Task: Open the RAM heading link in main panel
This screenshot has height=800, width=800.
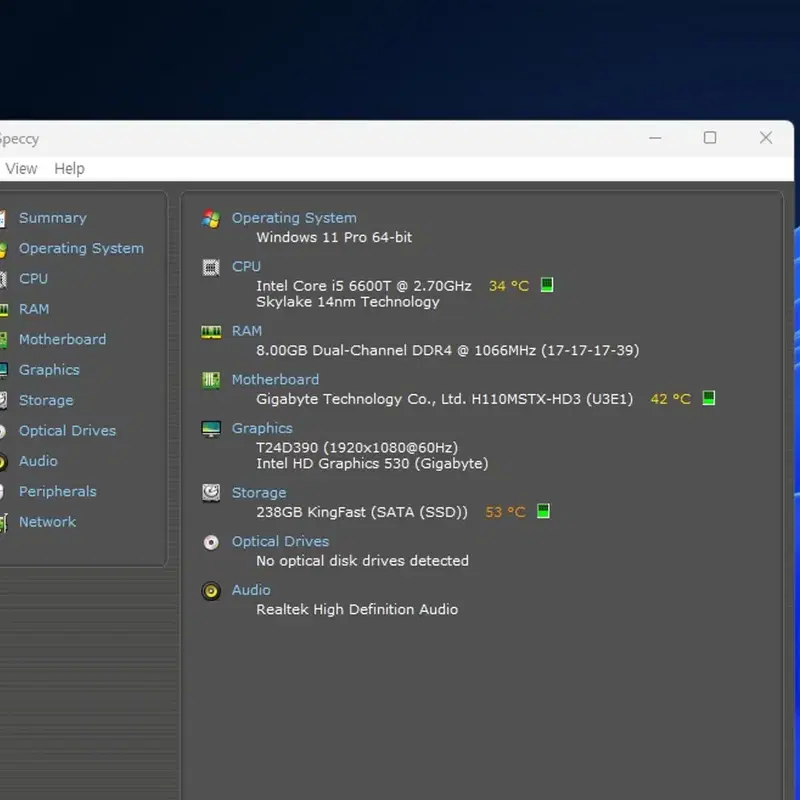Action: [246, 331]
